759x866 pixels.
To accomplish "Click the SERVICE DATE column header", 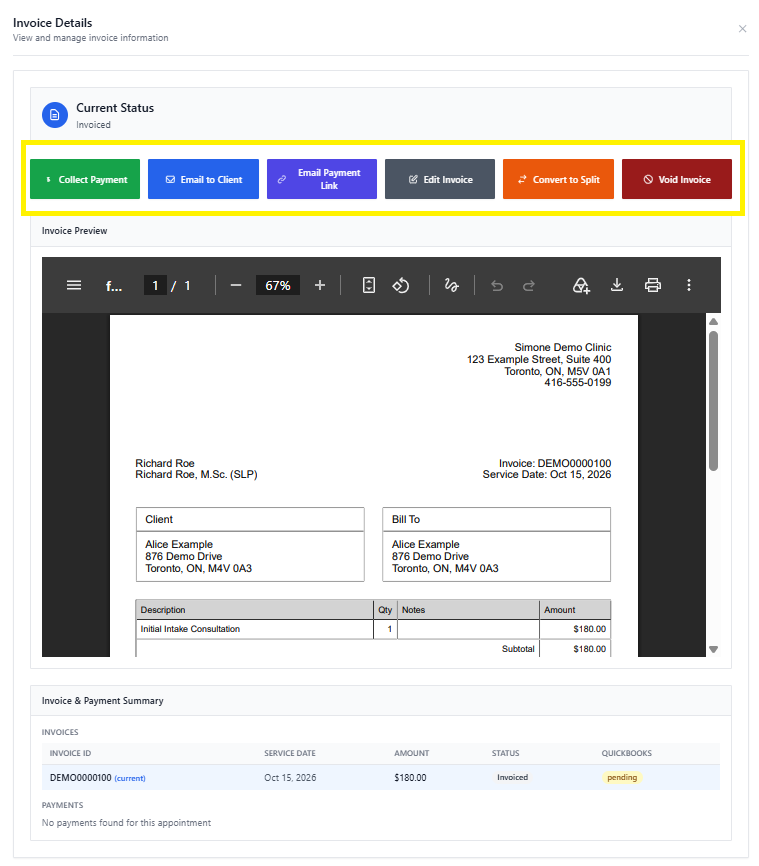I will click(x=289, y=753).
